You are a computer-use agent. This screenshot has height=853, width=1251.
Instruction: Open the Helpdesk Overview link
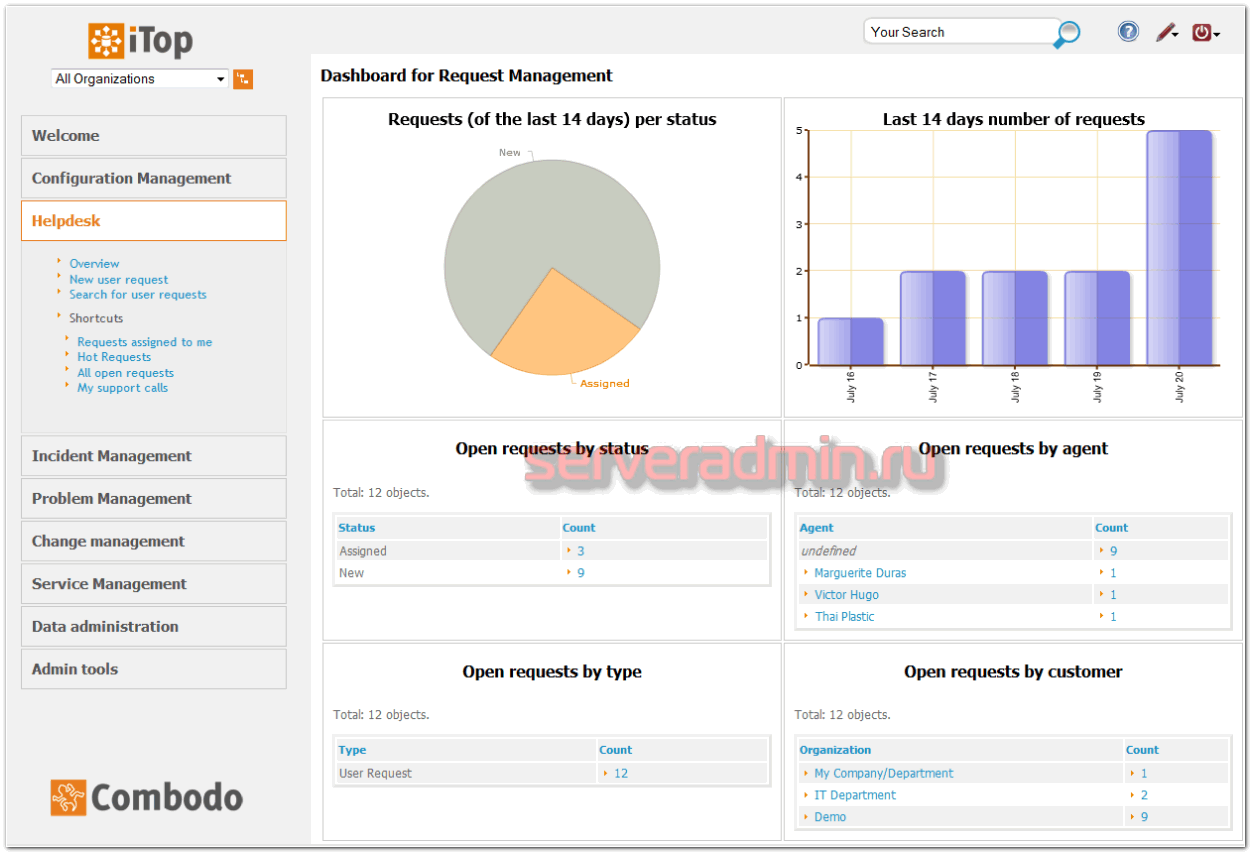[94, 264]
